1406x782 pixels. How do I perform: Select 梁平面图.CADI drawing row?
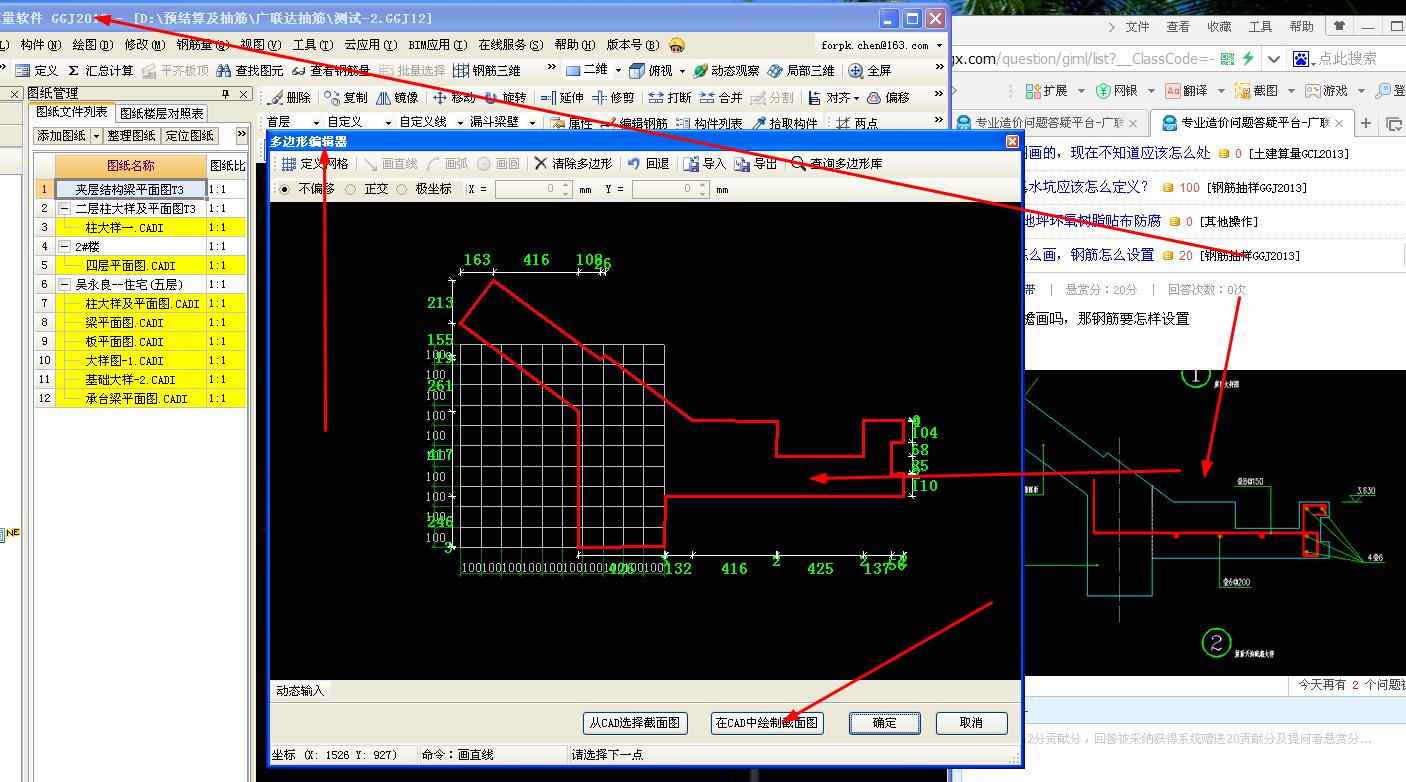[x=139, y=323]
